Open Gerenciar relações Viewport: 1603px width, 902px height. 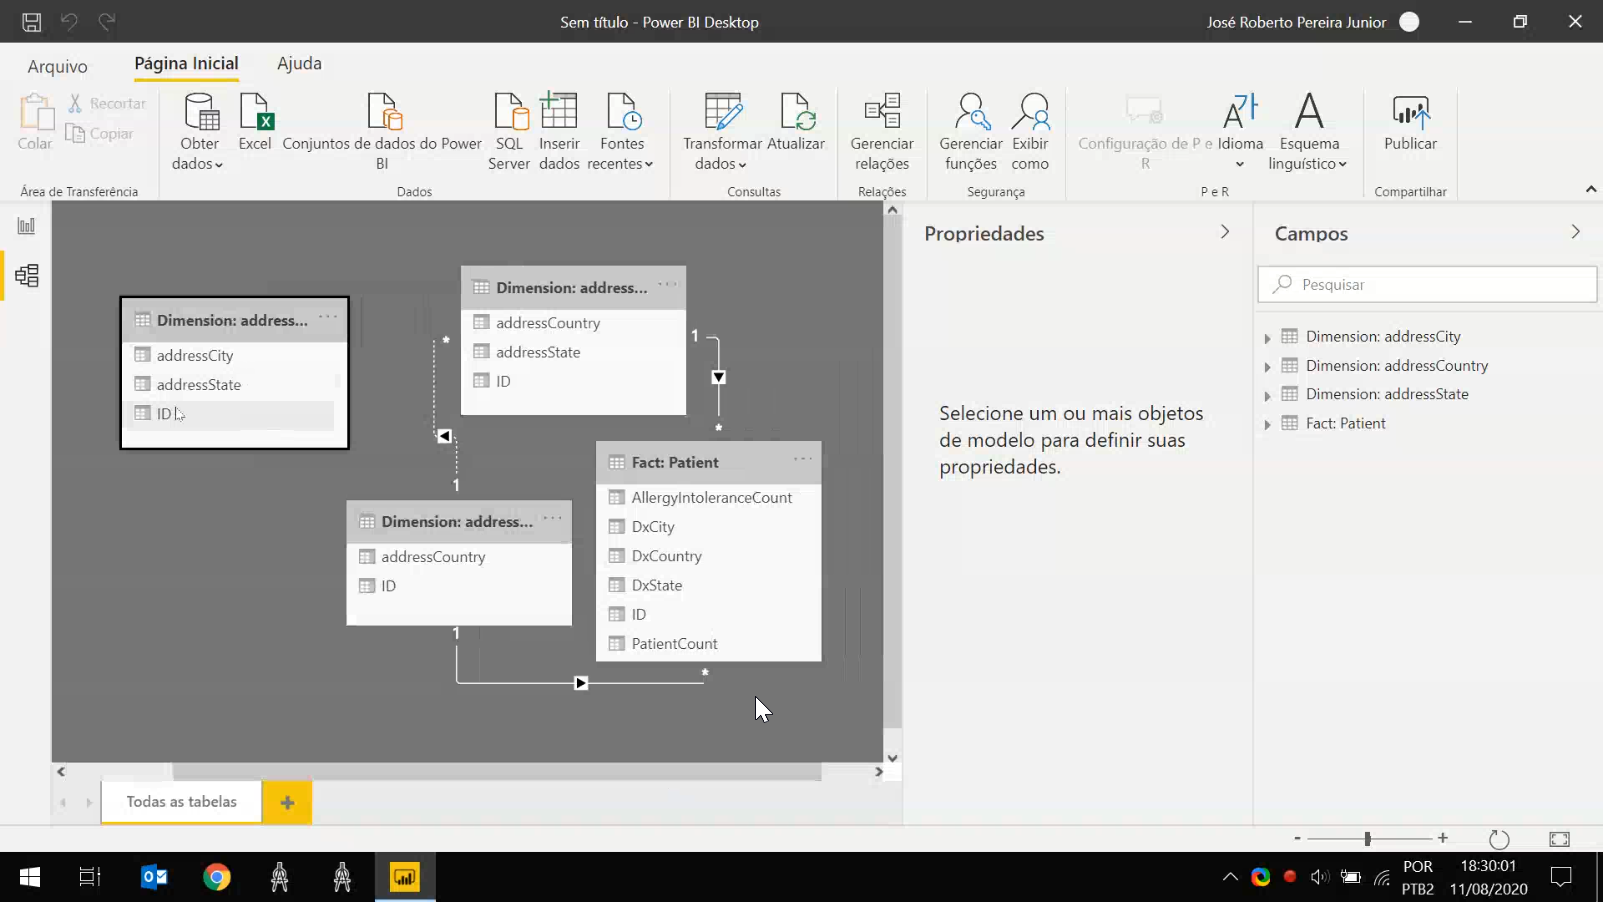tap(882, 131)
